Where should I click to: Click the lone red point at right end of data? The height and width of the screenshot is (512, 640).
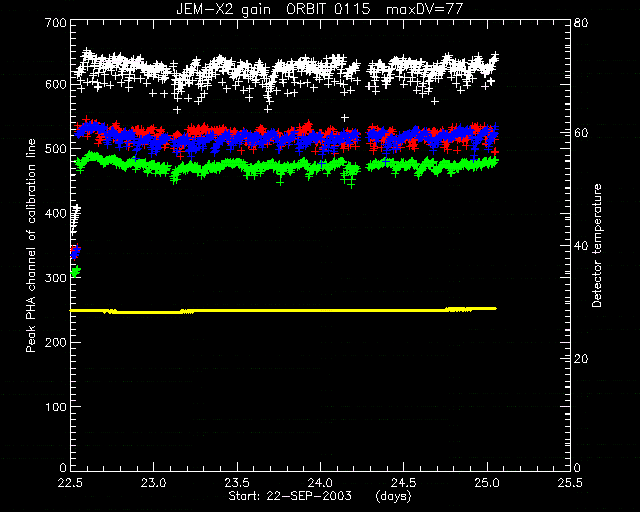(x=495, y=151)
